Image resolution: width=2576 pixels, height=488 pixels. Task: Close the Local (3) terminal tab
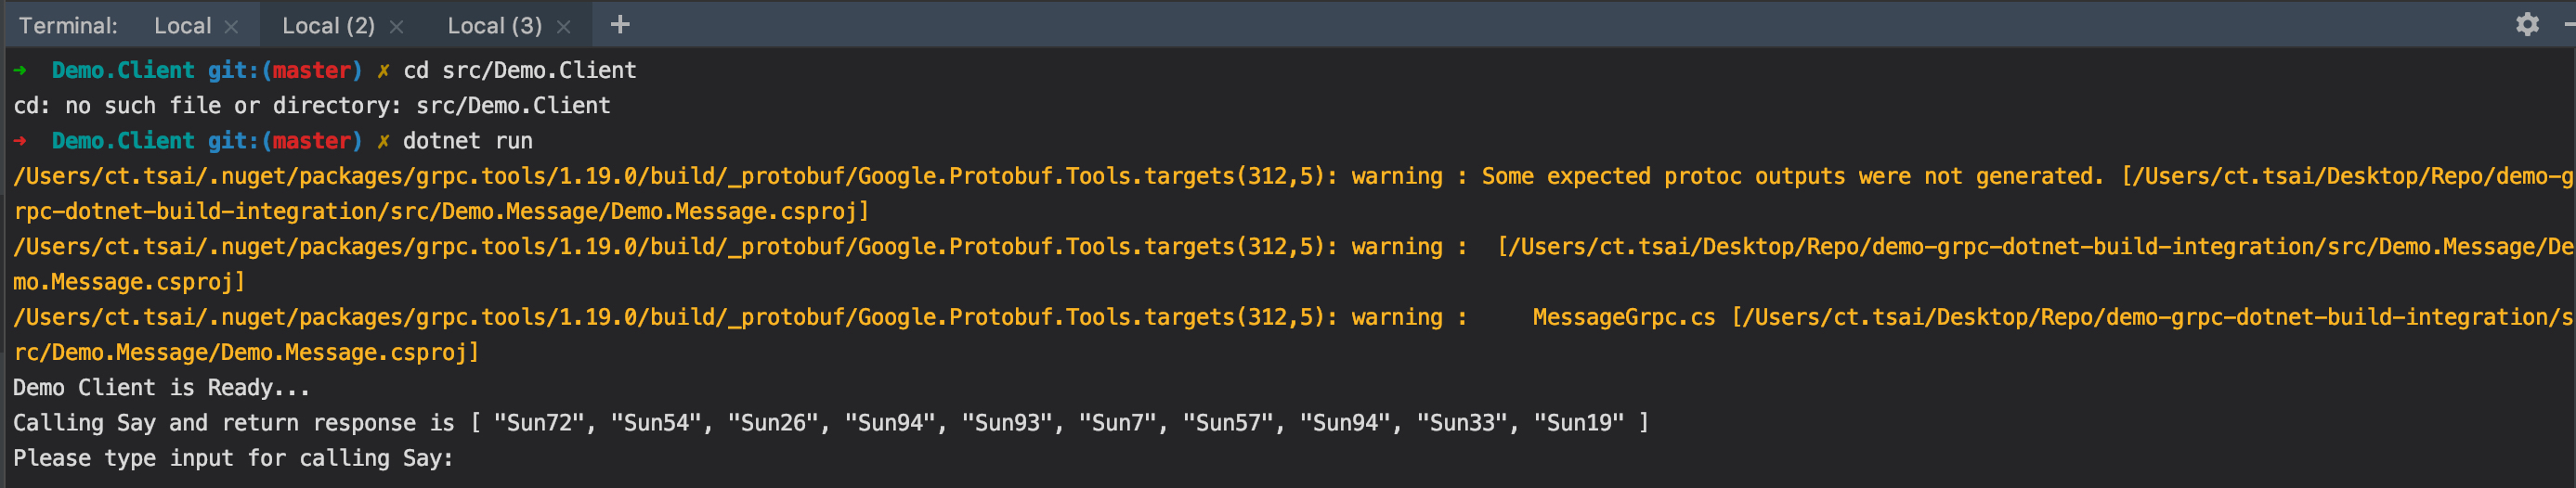(564, 27)
